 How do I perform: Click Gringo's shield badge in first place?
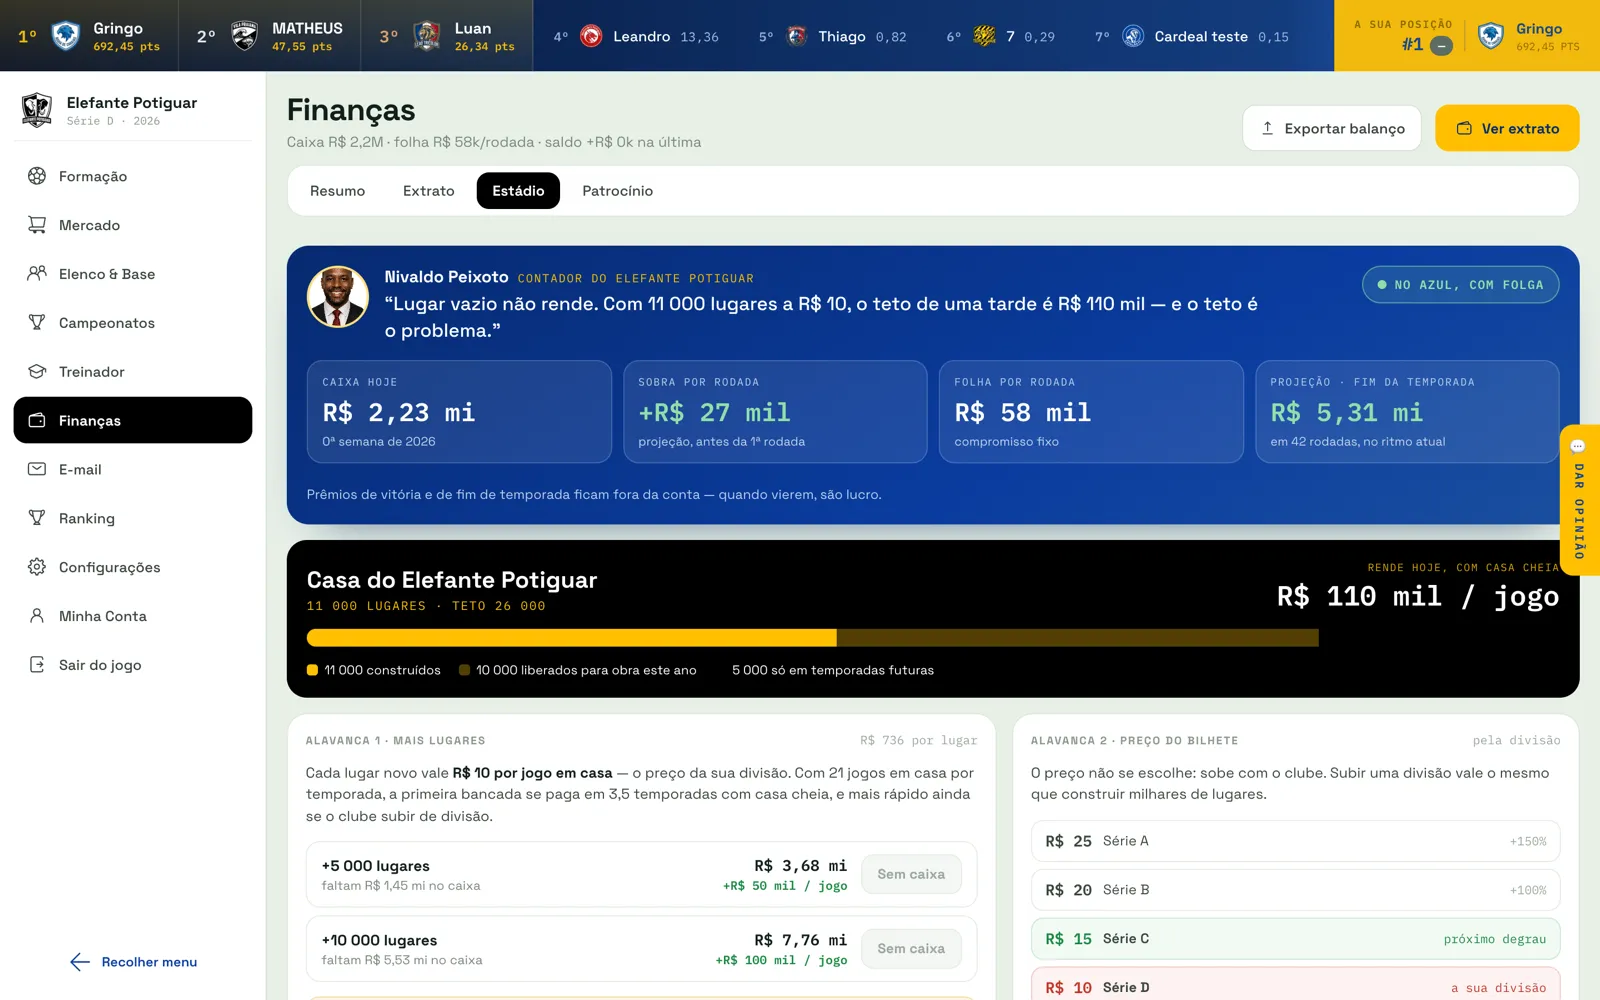pyautogui.click(x=66, y=36)
